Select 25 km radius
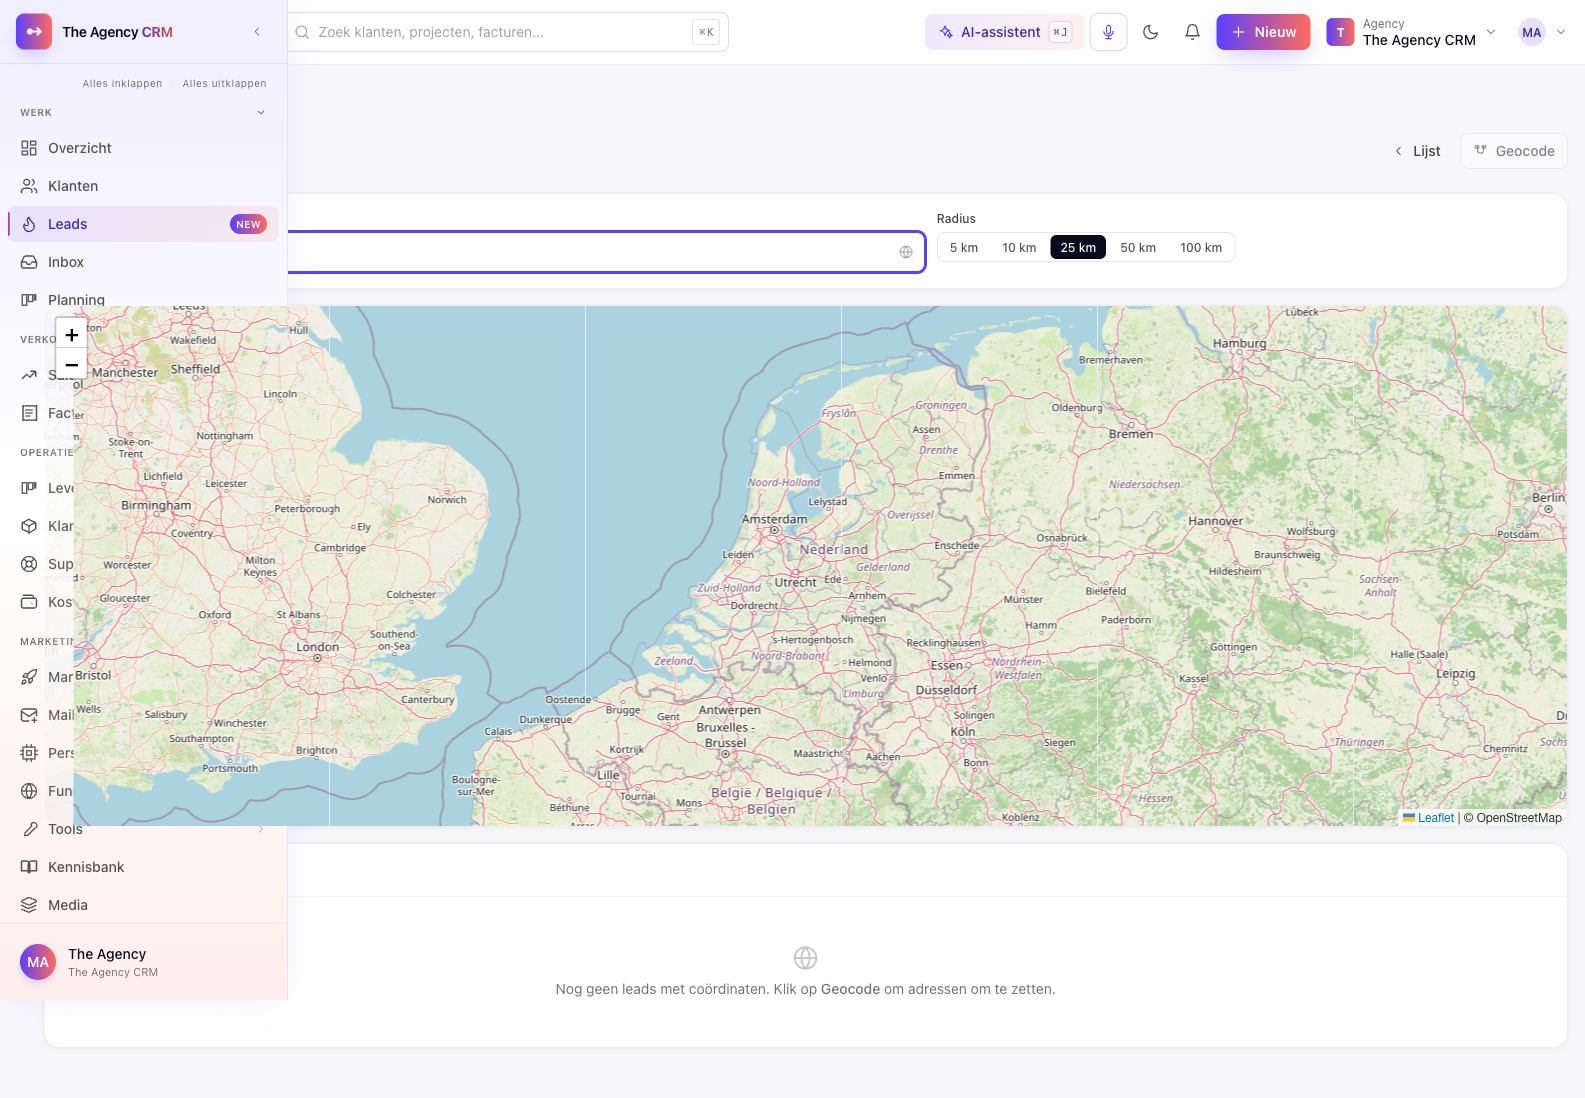This screenshot has width=1585, height=1098. [1078, 248]
